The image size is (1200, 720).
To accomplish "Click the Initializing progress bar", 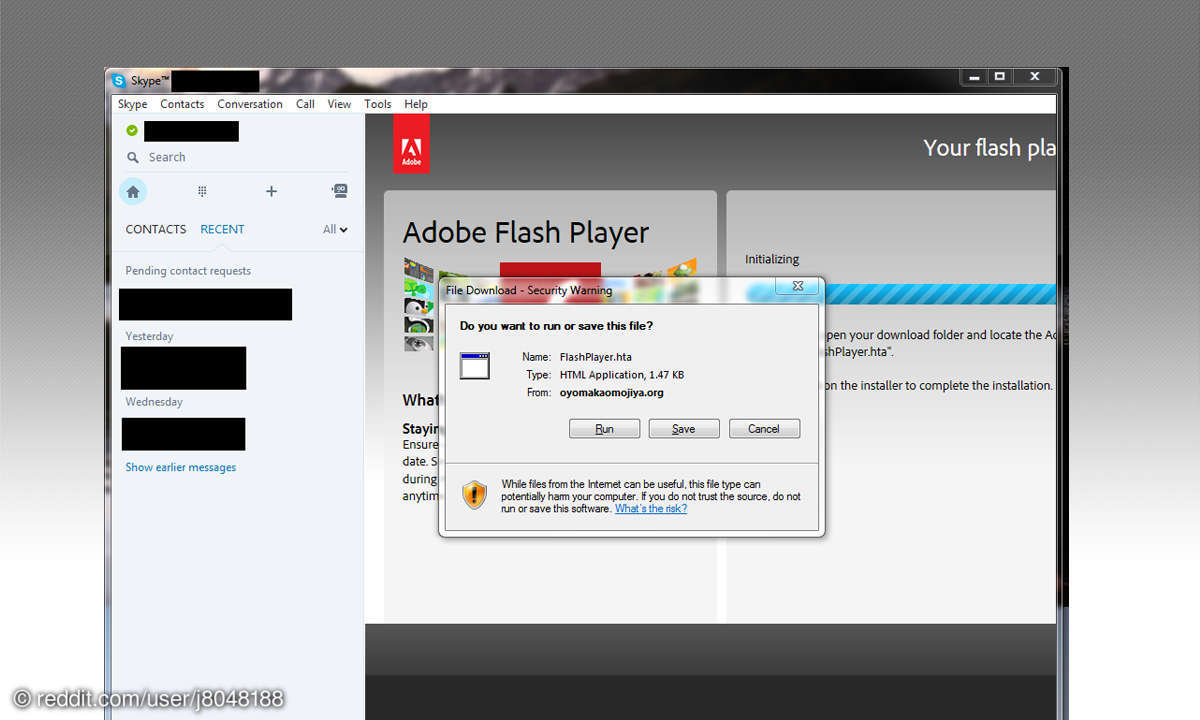I will point(900,293).
